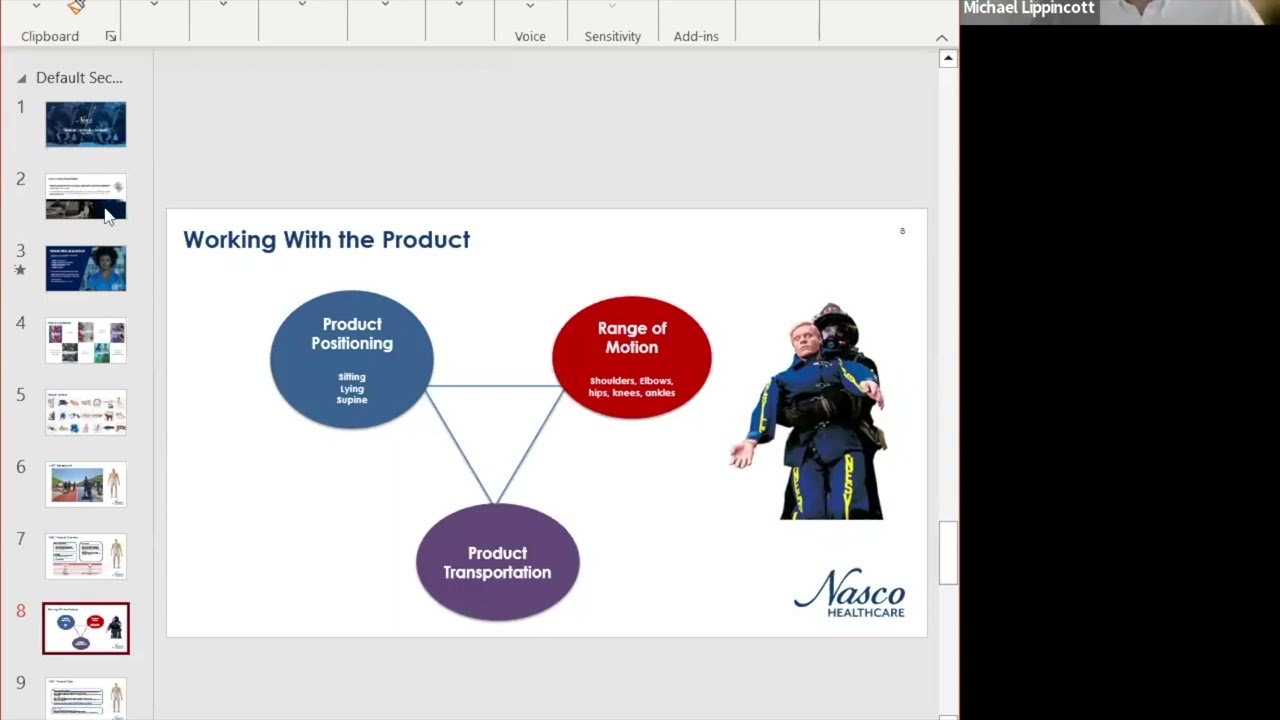
Task: Click the 'Shoulders, Elbows, hips, knees, ankles' text
Action: 632,387
